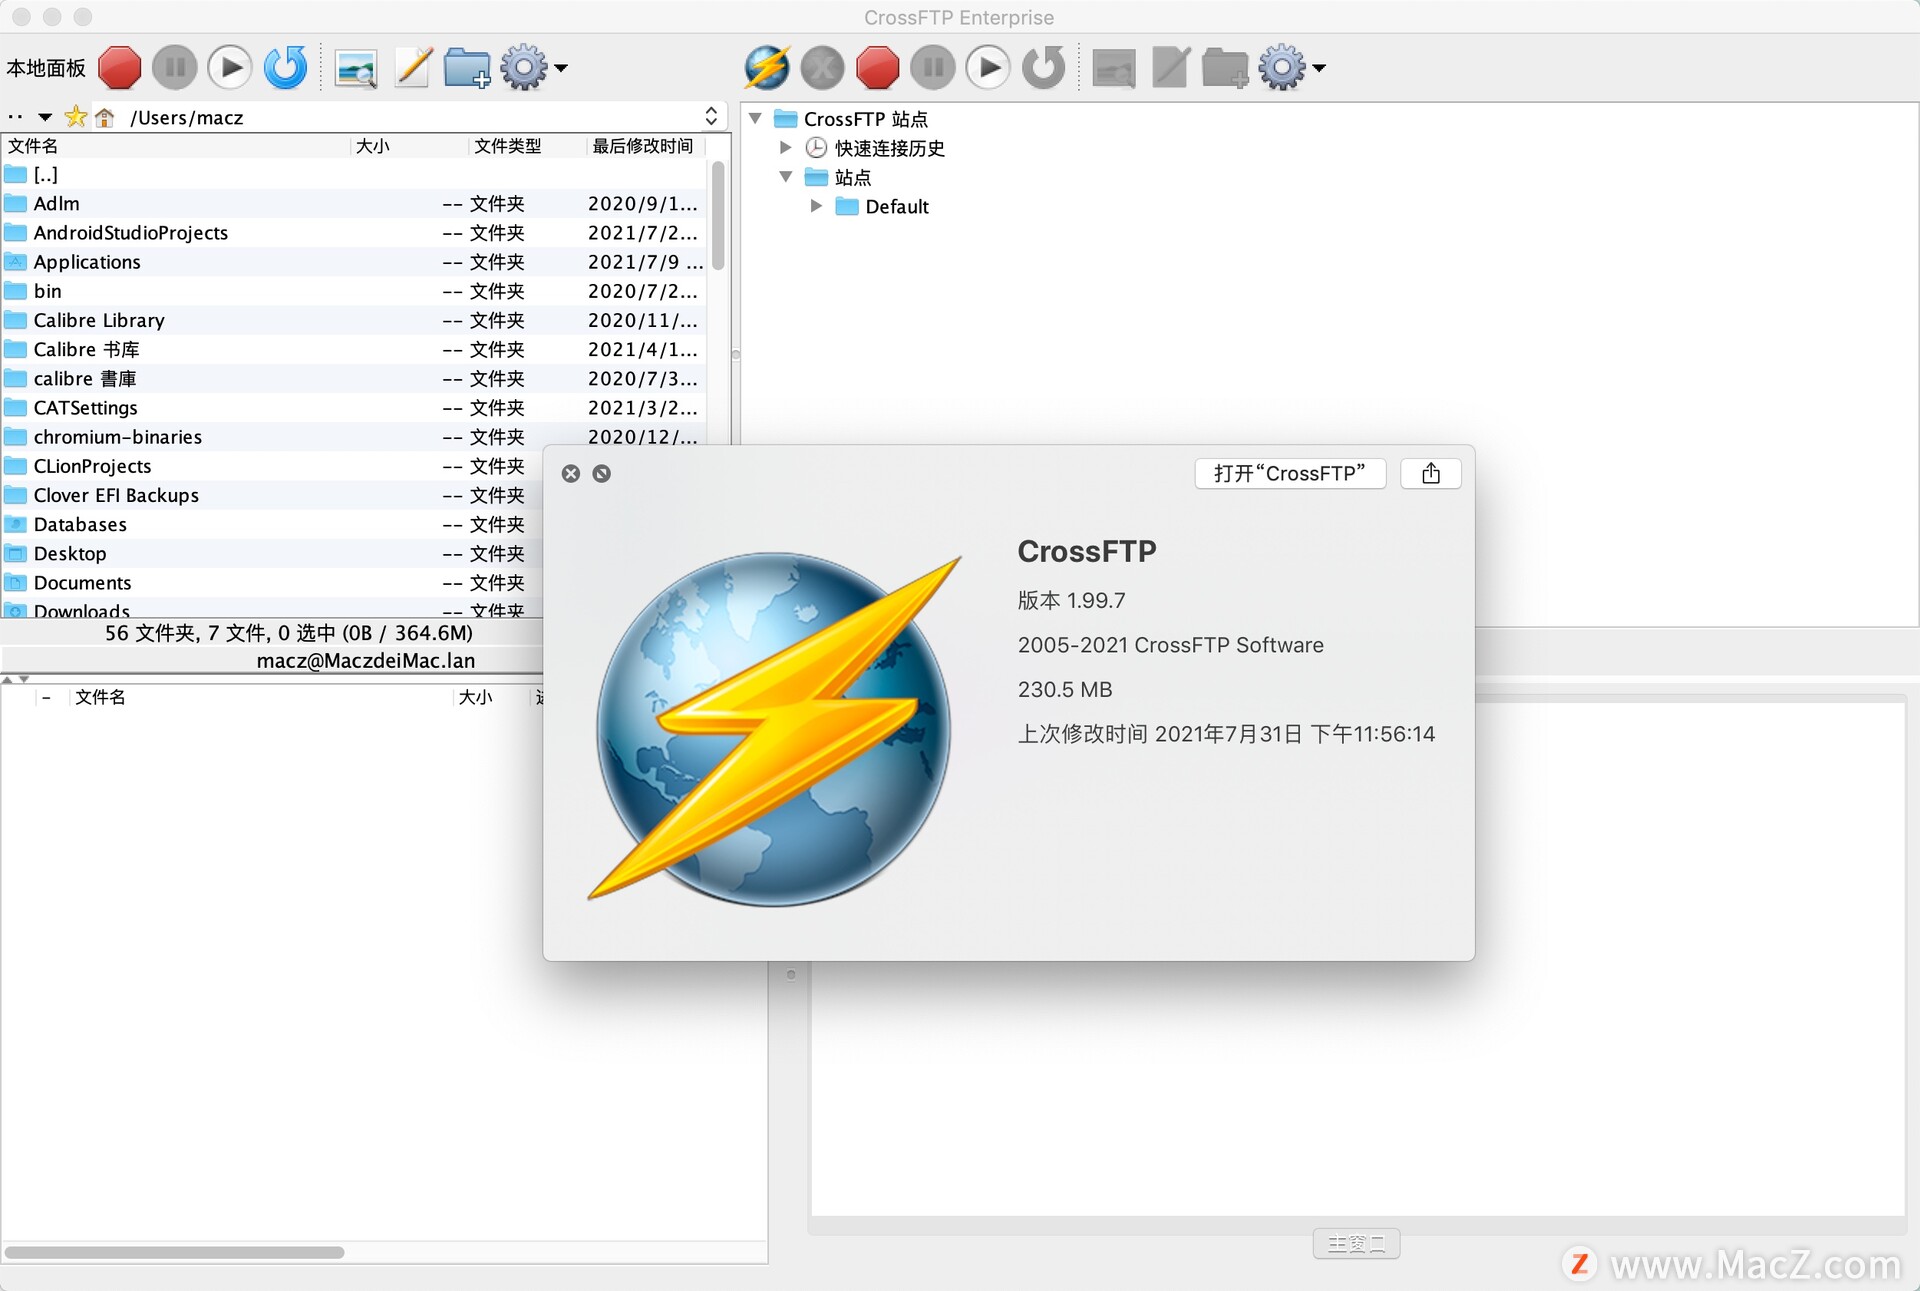This screenshot has width=1920, height=1291.
Task: Click the black dropdown triangle before the star
Action: [x=45, y=118]
